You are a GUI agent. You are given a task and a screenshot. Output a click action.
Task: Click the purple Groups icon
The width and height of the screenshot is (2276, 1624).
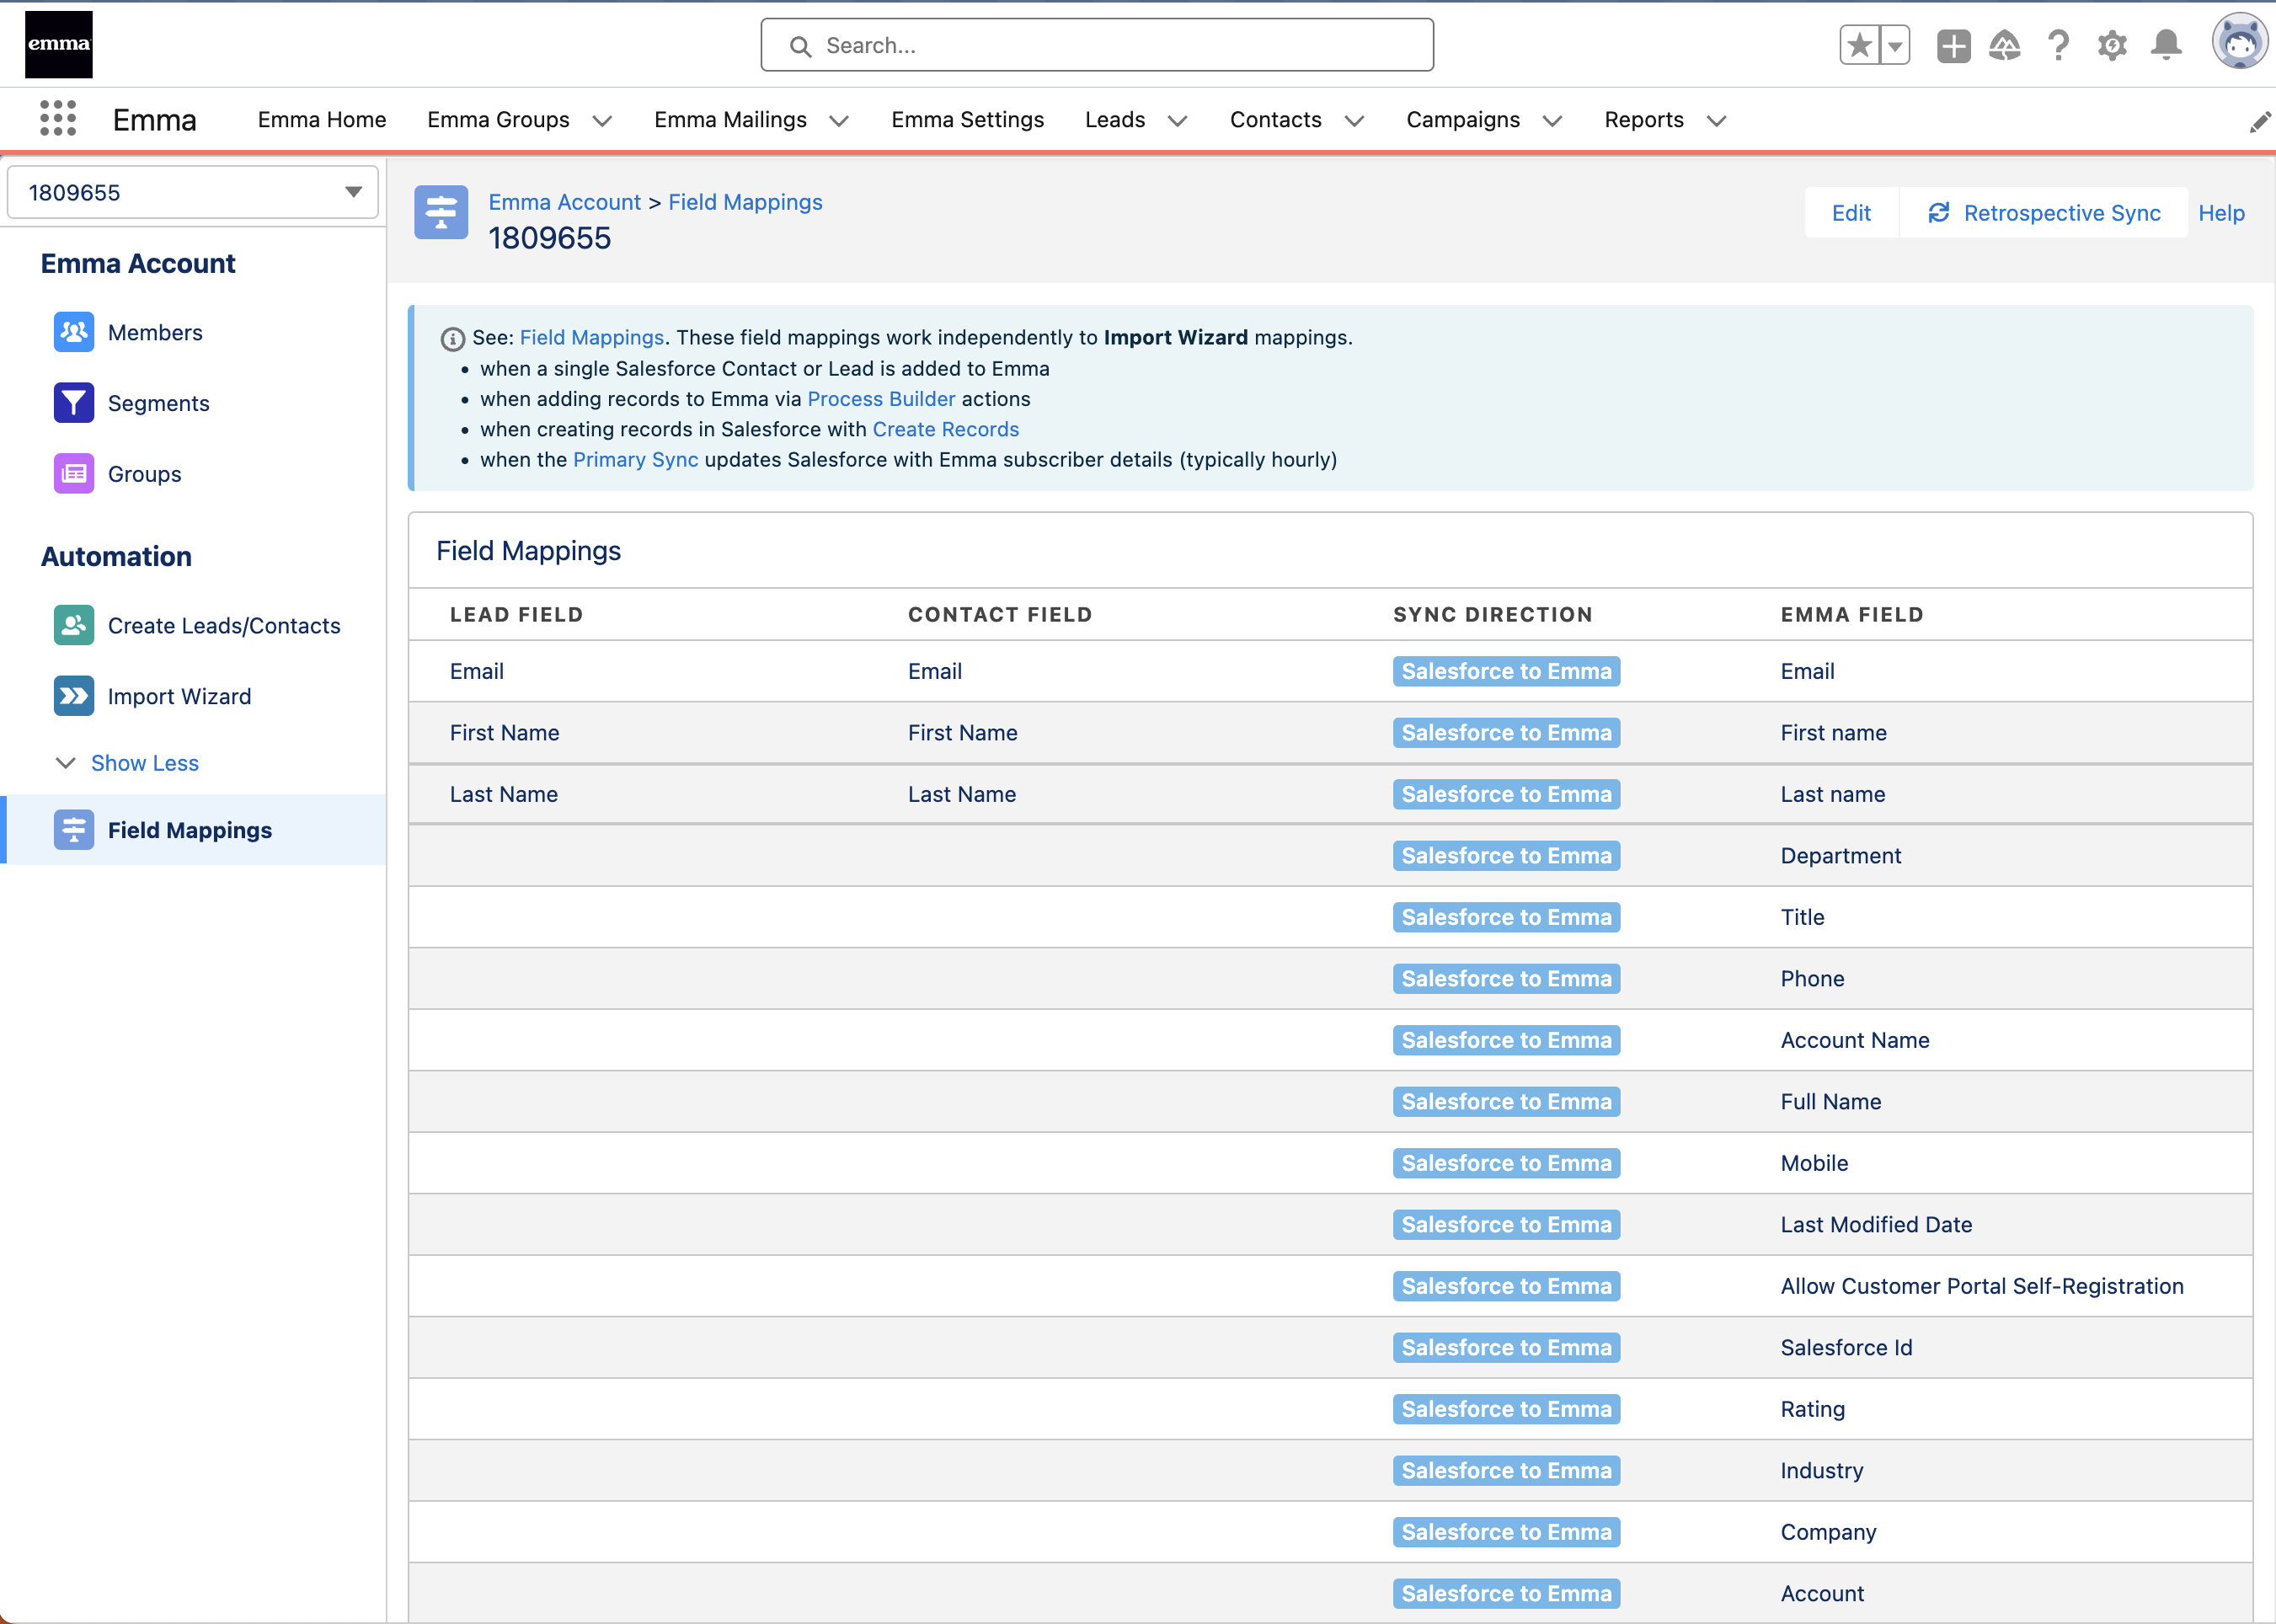(x=73, y=474)
